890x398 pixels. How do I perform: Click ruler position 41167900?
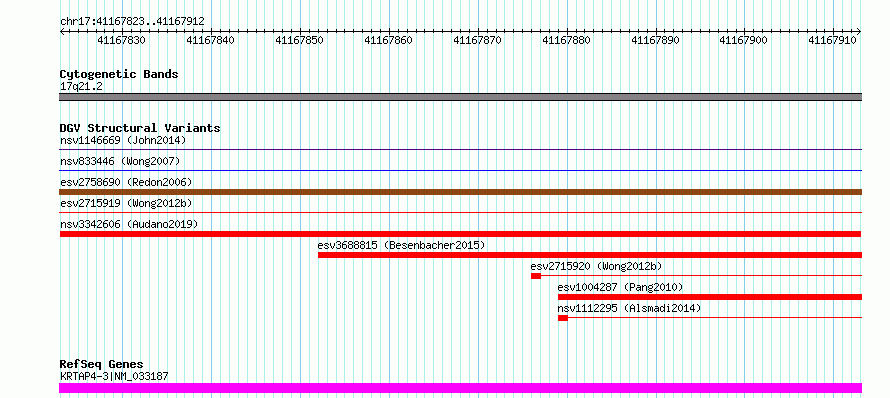click(744, 40)
